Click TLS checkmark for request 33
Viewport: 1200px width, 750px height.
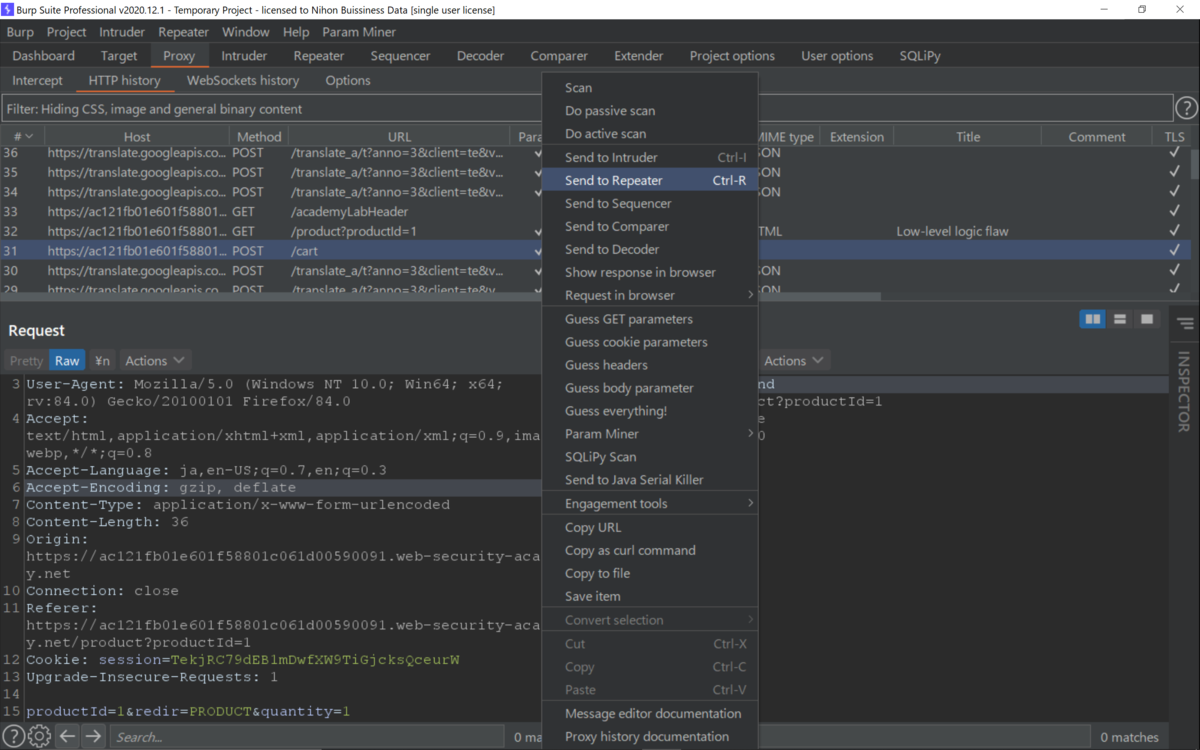pos(1174,212)
